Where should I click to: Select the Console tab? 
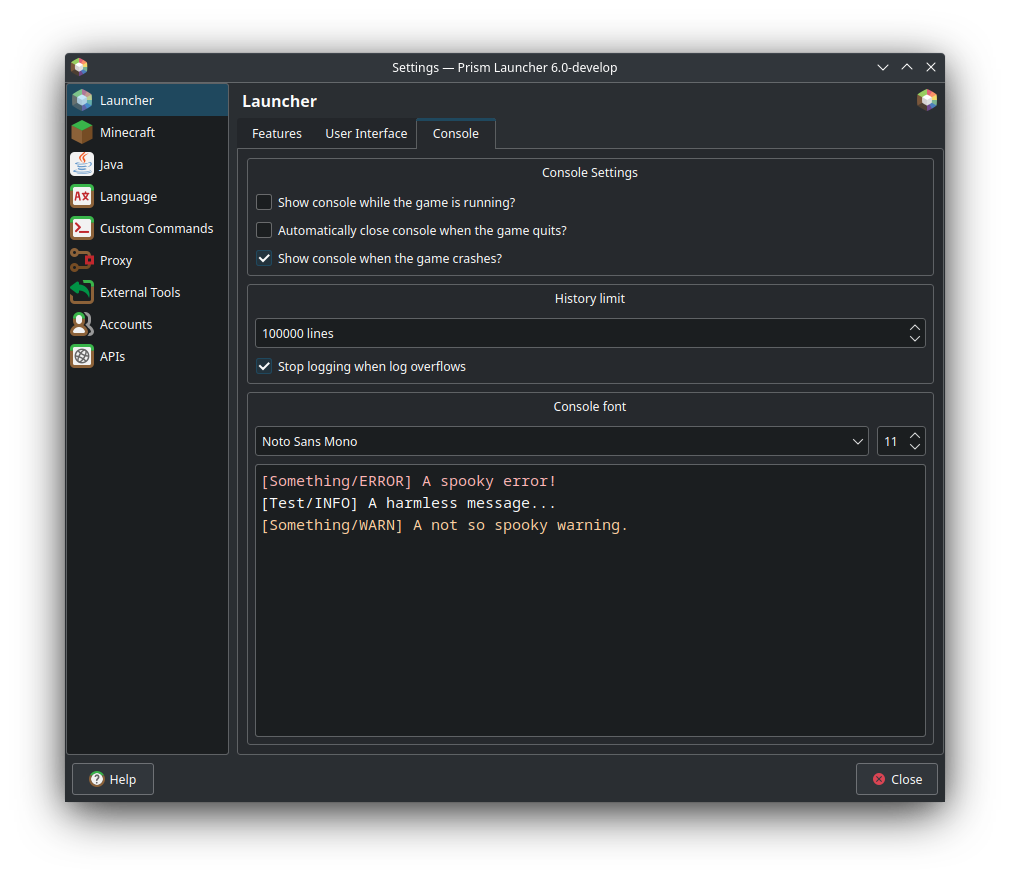click(456, 133)
